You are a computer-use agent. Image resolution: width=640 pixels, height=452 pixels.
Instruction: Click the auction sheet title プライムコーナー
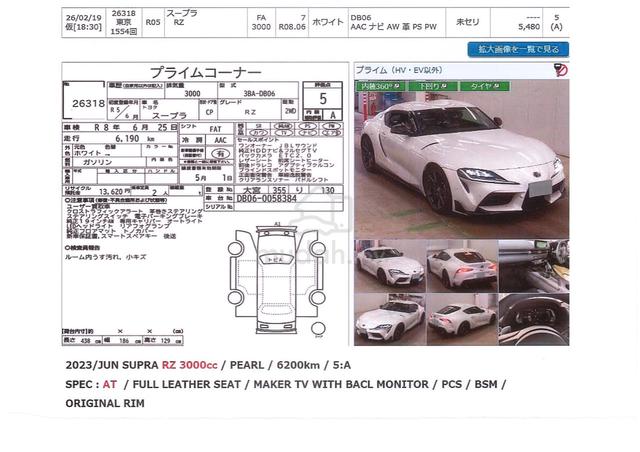click(x=205, y=72)
